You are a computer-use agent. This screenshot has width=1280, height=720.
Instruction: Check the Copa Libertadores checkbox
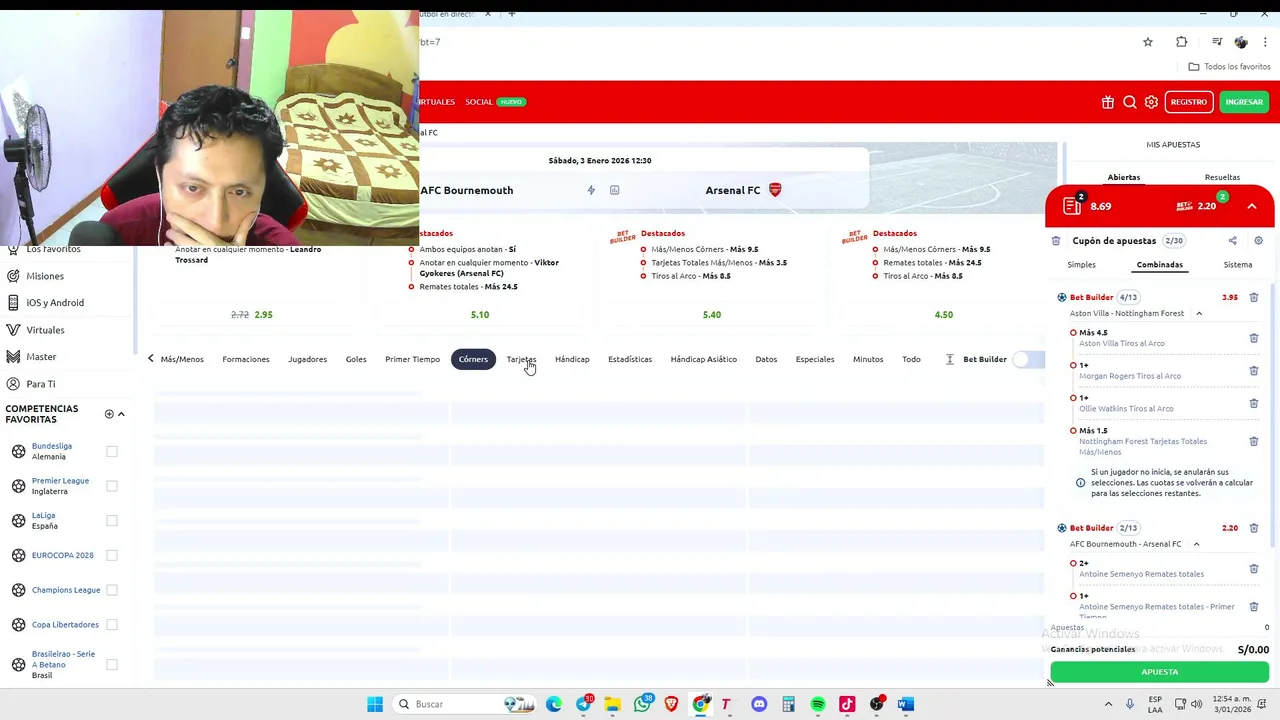(x=112, y=625)
